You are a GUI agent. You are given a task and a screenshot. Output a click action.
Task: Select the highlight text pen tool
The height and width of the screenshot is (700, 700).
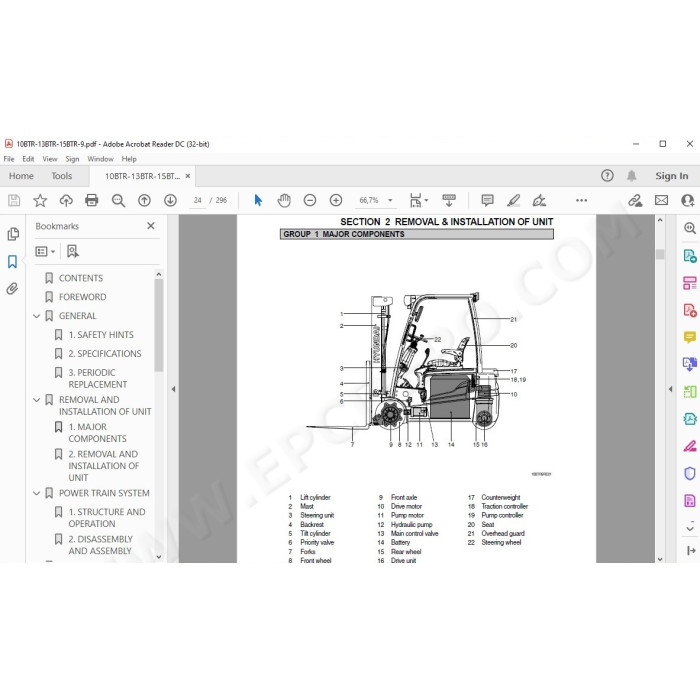(x=513, y=200)
